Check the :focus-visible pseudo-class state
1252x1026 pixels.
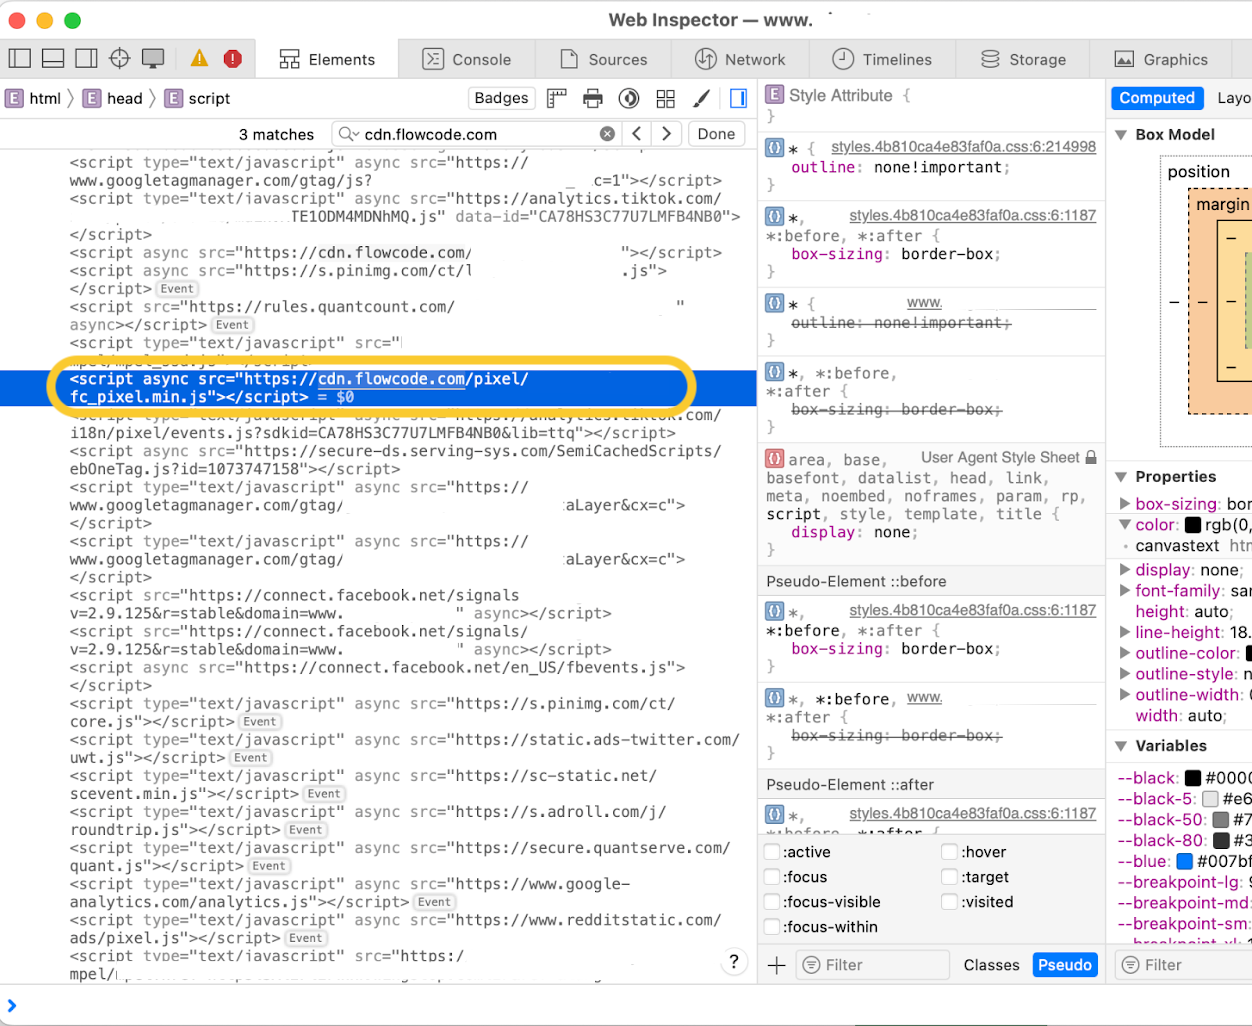tap(772, 901)
